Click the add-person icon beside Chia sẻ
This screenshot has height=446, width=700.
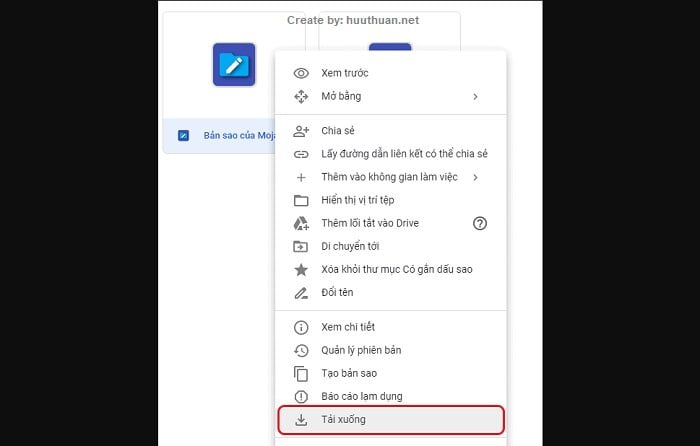[x=301, y=131]
